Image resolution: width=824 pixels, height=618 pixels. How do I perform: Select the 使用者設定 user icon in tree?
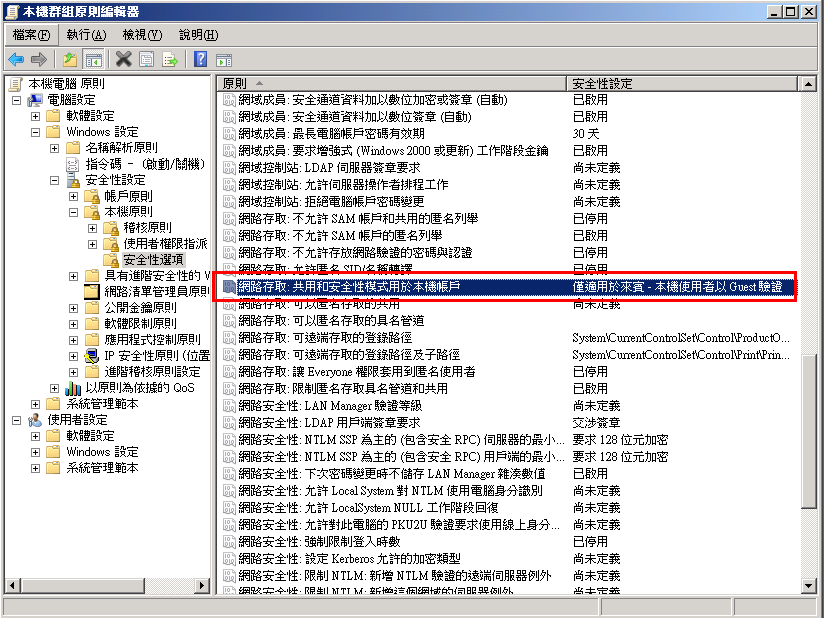35,420
